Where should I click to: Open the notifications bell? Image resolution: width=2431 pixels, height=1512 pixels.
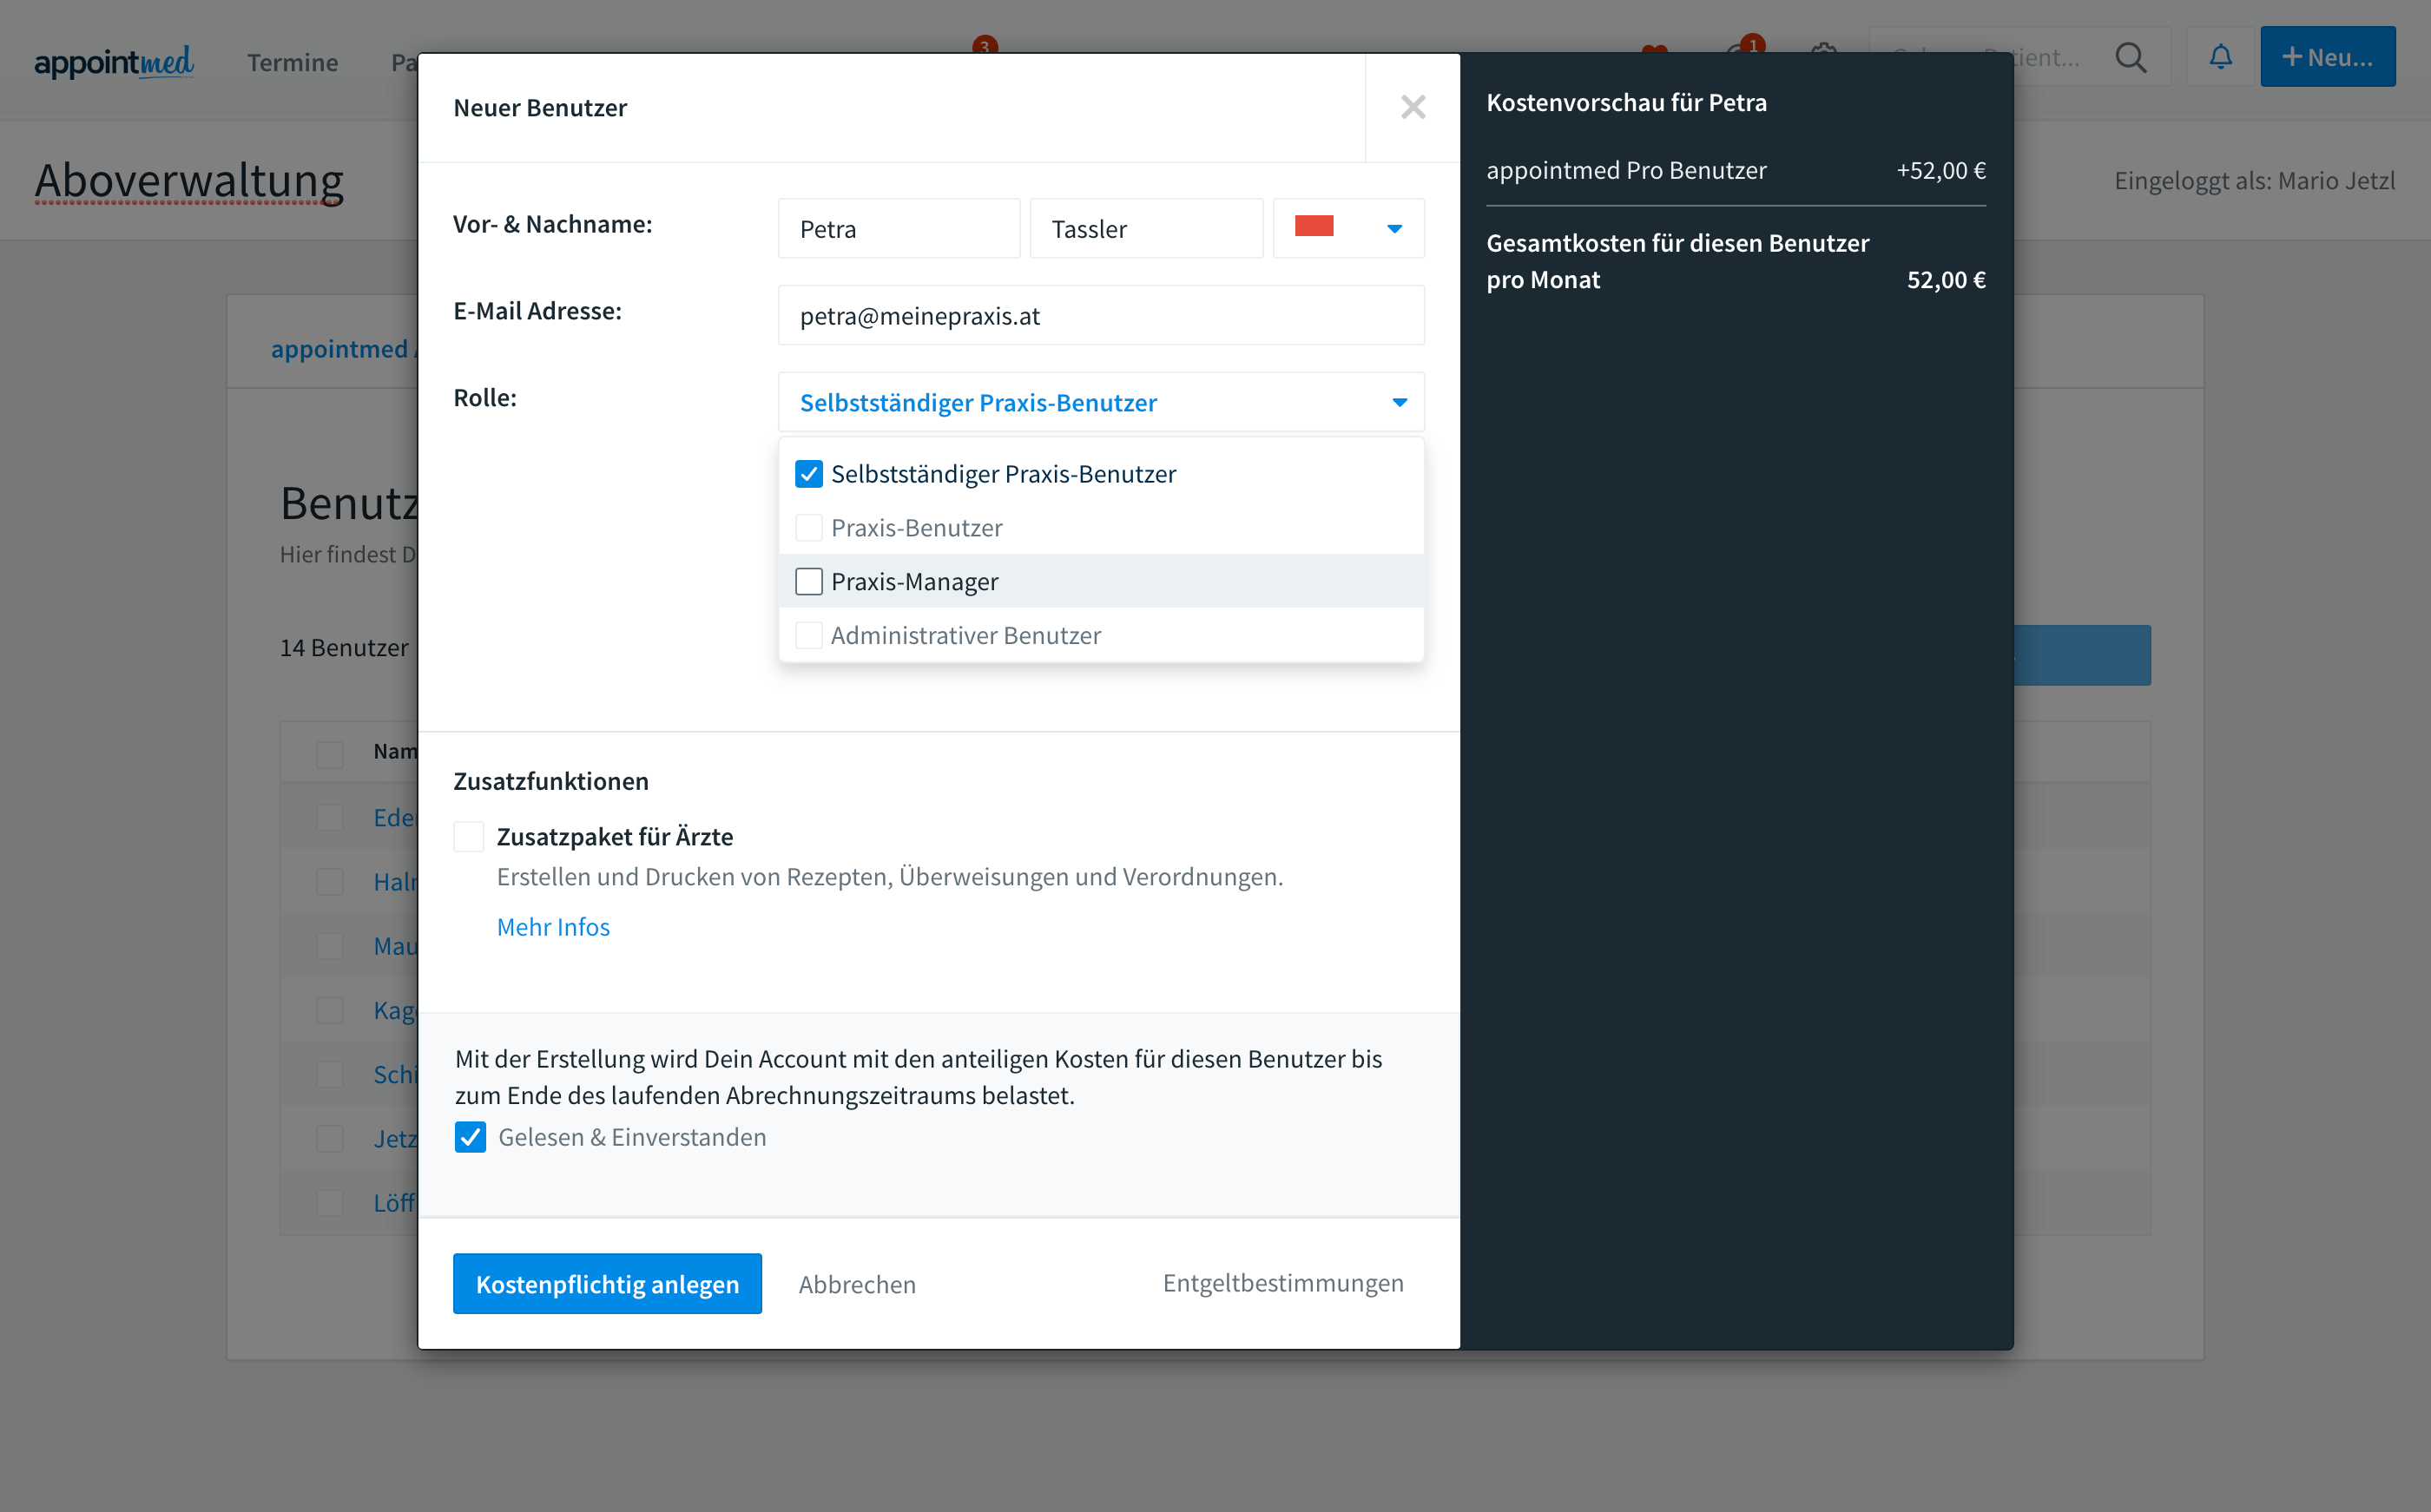pos(2220,57)
